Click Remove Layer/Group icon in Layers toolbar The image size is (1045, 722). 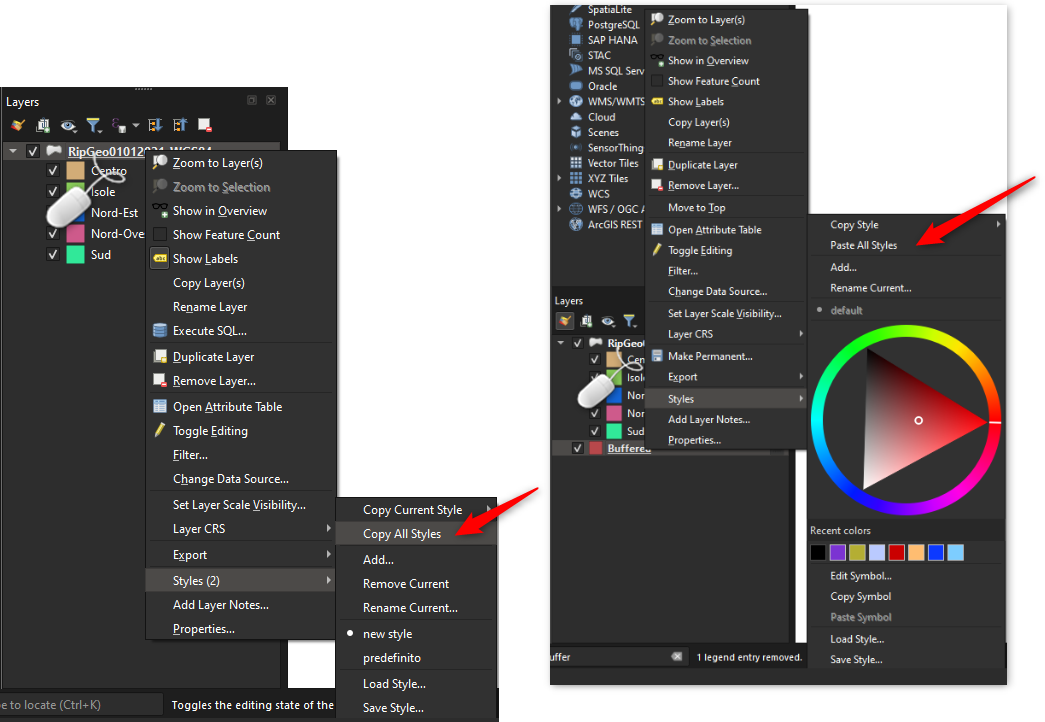[x=204, y=125]
